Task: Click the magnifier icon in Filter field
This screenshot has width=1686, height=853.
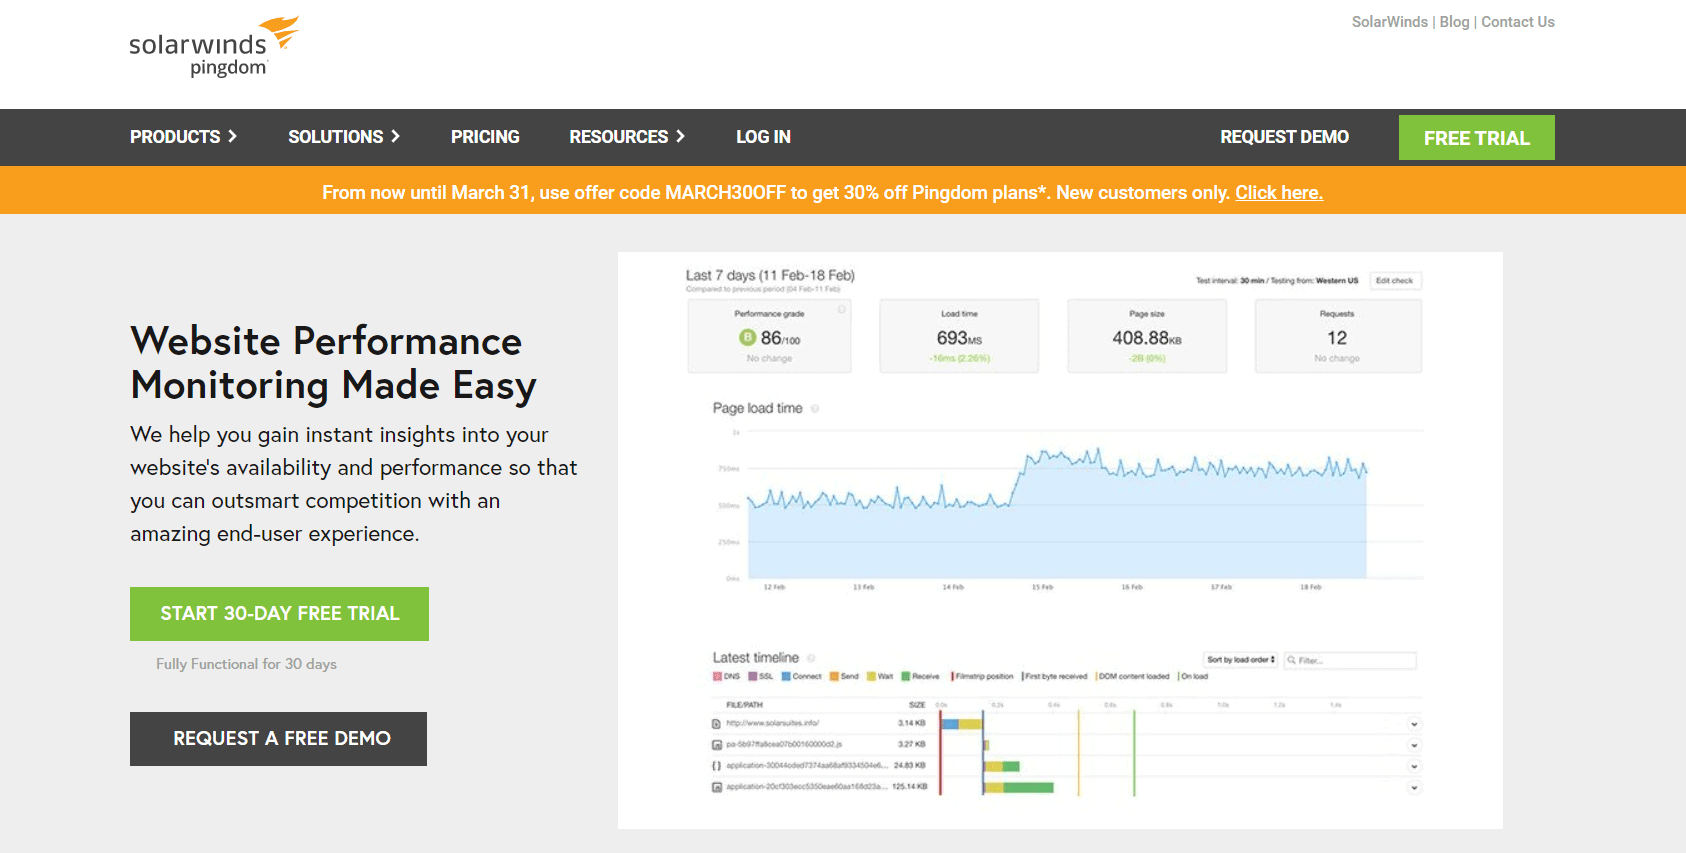Action: 1292,660
